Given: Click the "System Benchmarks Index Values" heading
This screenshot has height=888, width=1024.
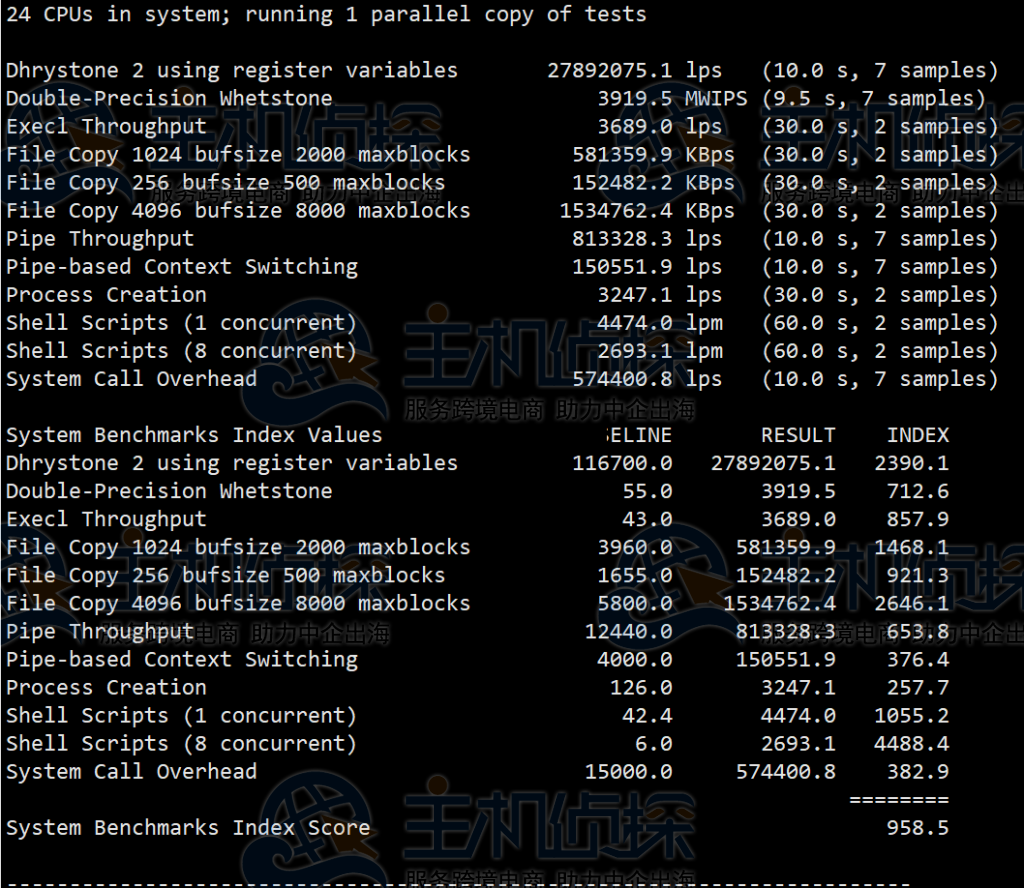Looking at the screenshot, I should (x=194, y=435).
